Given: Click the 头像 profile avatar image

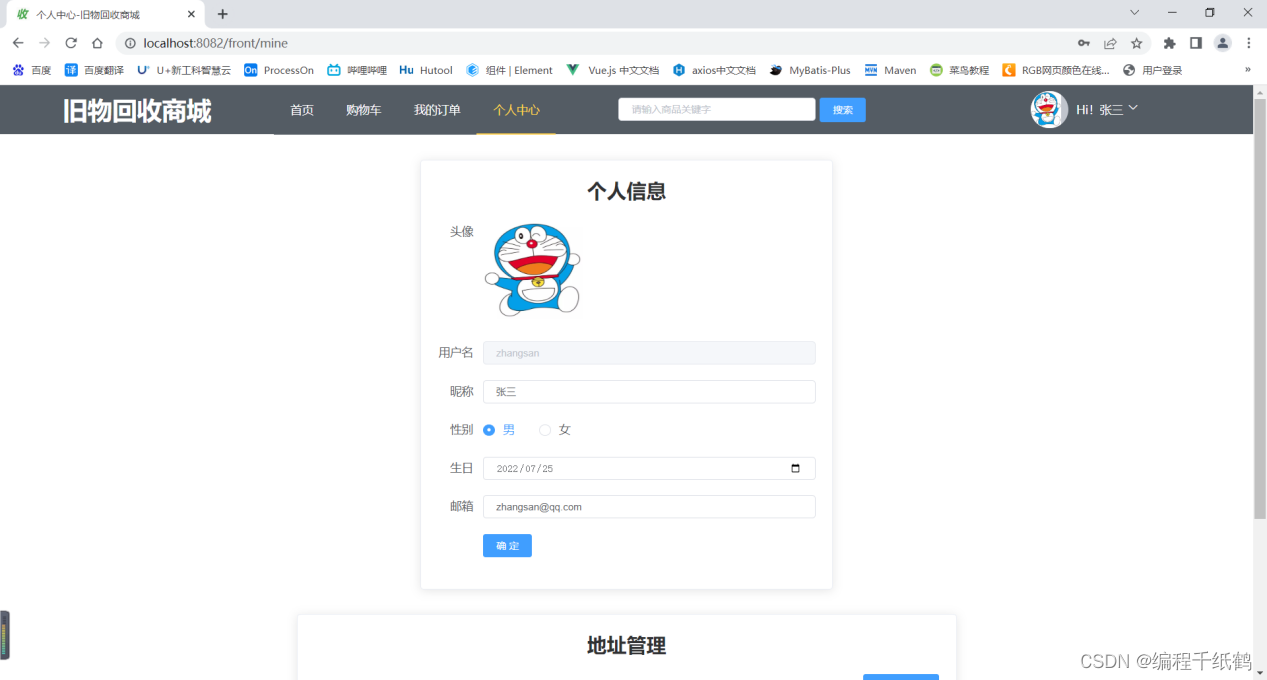Looking at the screenshot, I should 532,270.
